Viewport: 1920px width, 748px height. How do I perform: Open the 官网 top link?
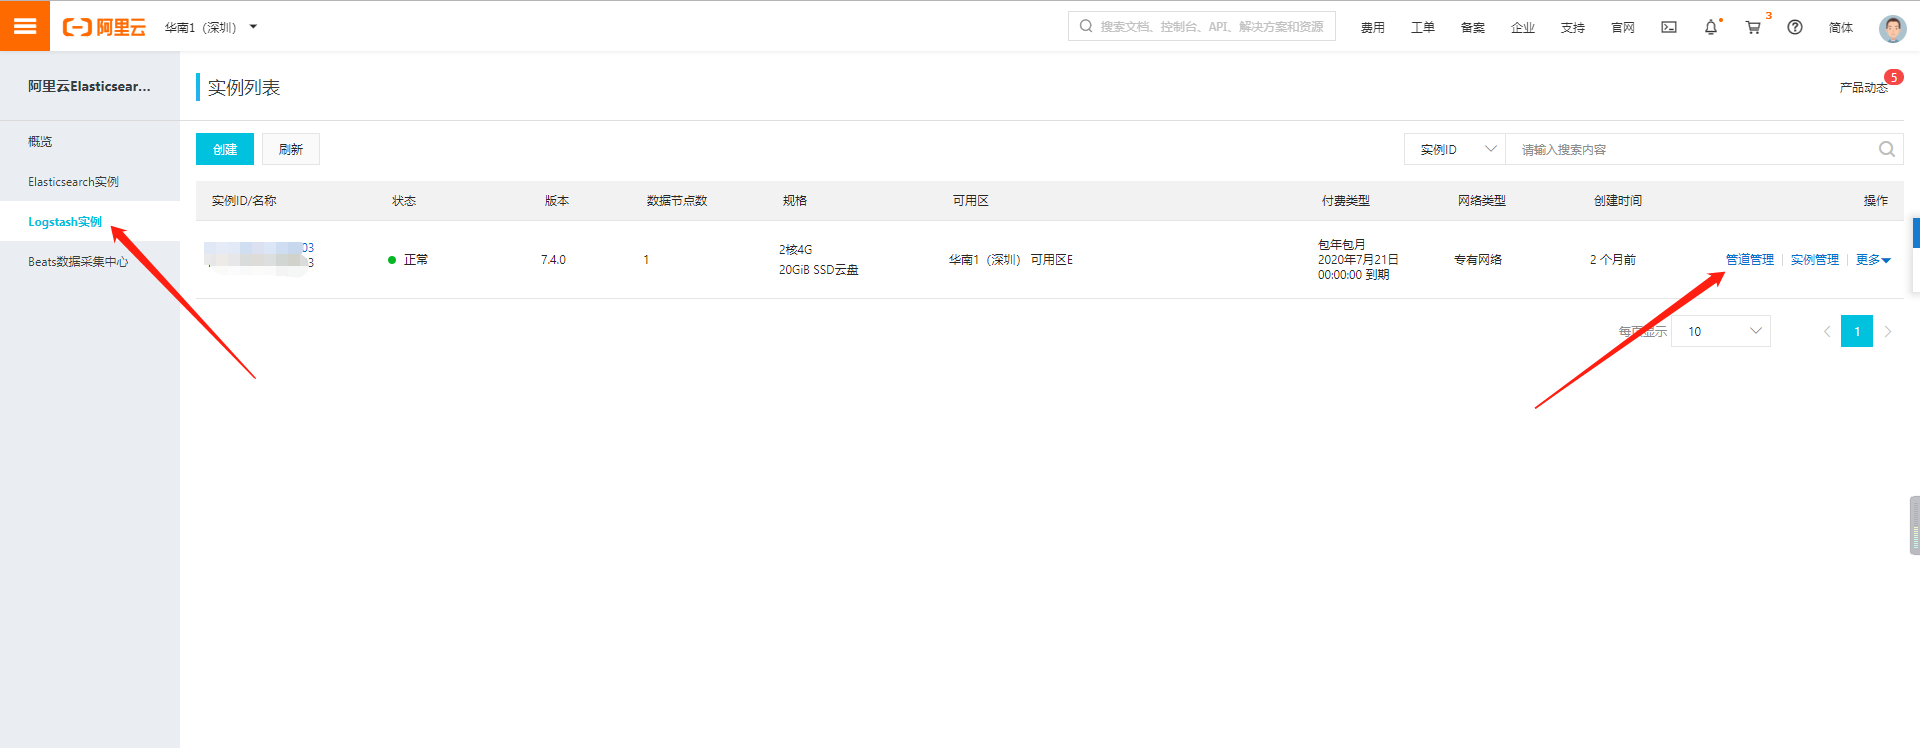[x=1622, y=27]
